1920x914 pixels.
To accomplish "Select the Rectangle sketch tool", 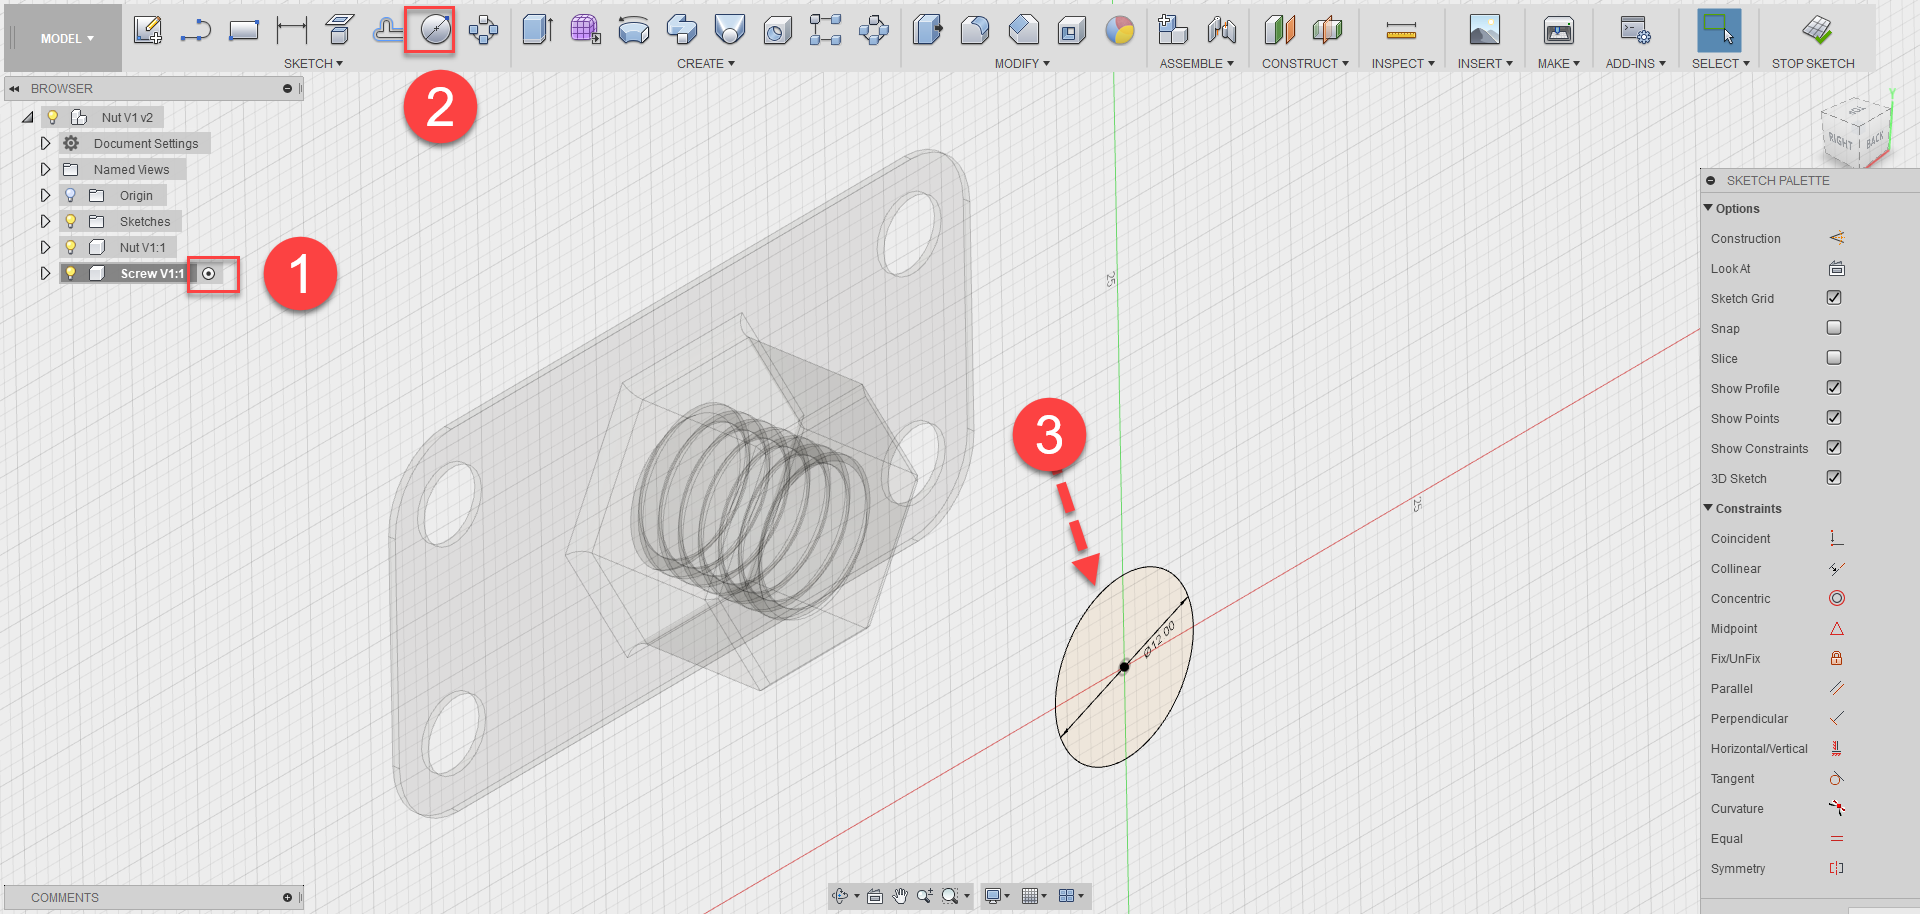I will pos(243,29).
